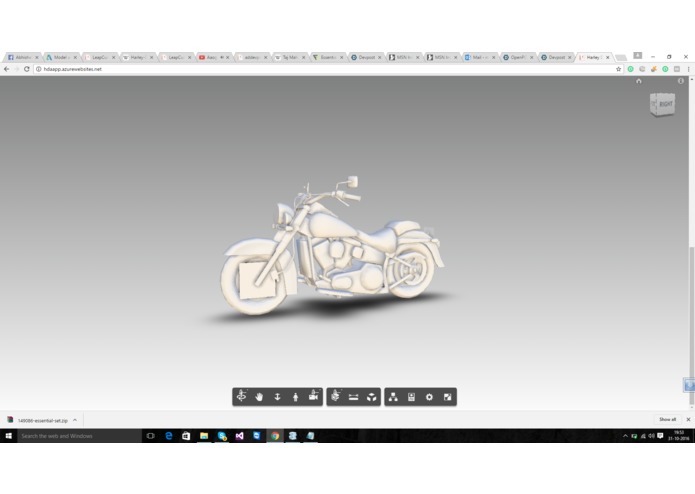
Task: Expand download item options chevron
Action: point(75,420)
